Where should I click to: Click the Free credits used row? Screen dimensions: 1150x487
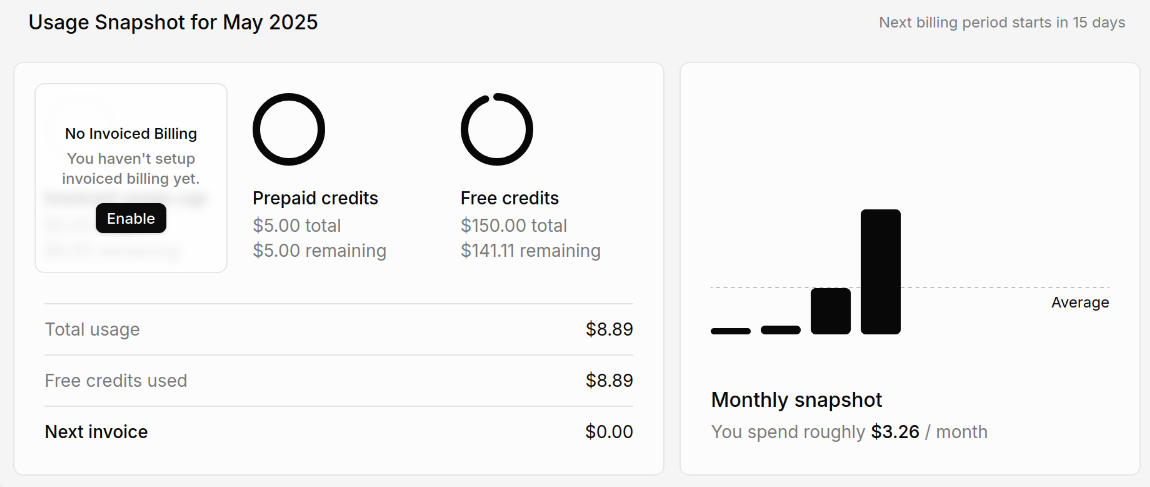coord(339,381)
